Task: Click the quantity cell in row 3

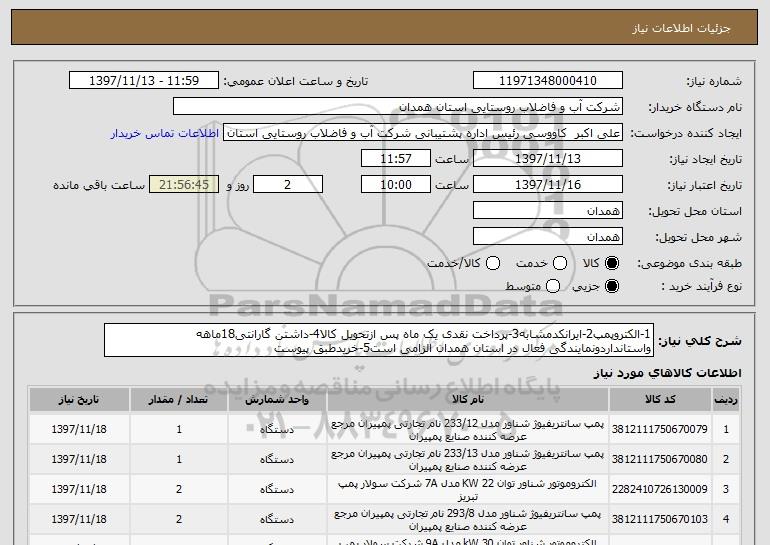Action: pyautogui.click(x=179, y=489)
